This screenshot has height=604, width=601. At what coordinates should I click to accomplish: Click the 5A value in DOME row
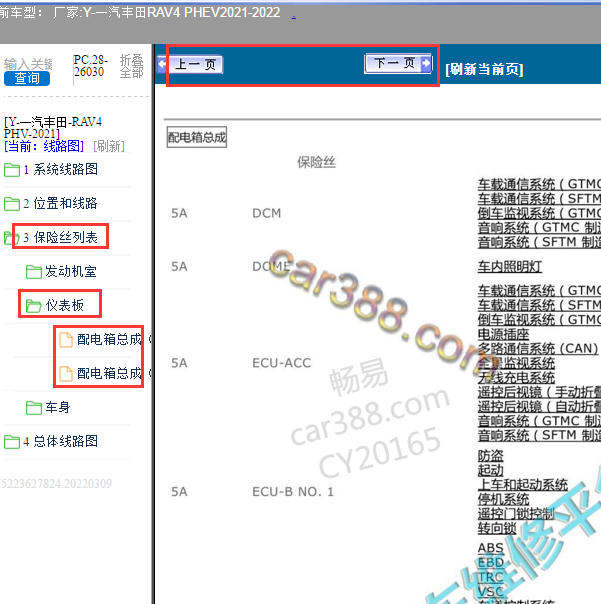179,266
